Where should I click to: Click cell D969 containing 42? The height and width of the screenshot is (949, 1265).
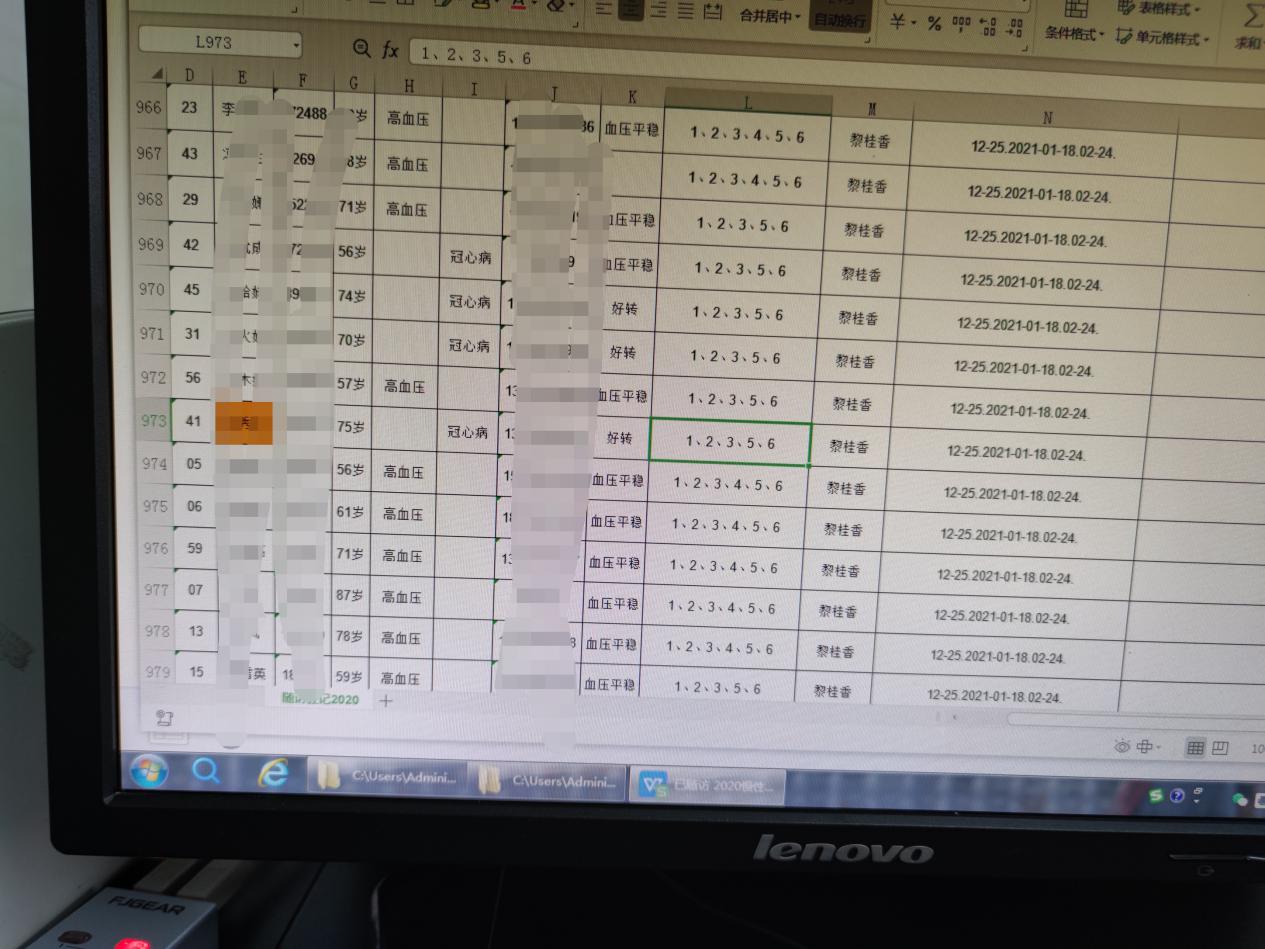click(x=191, y=244)
